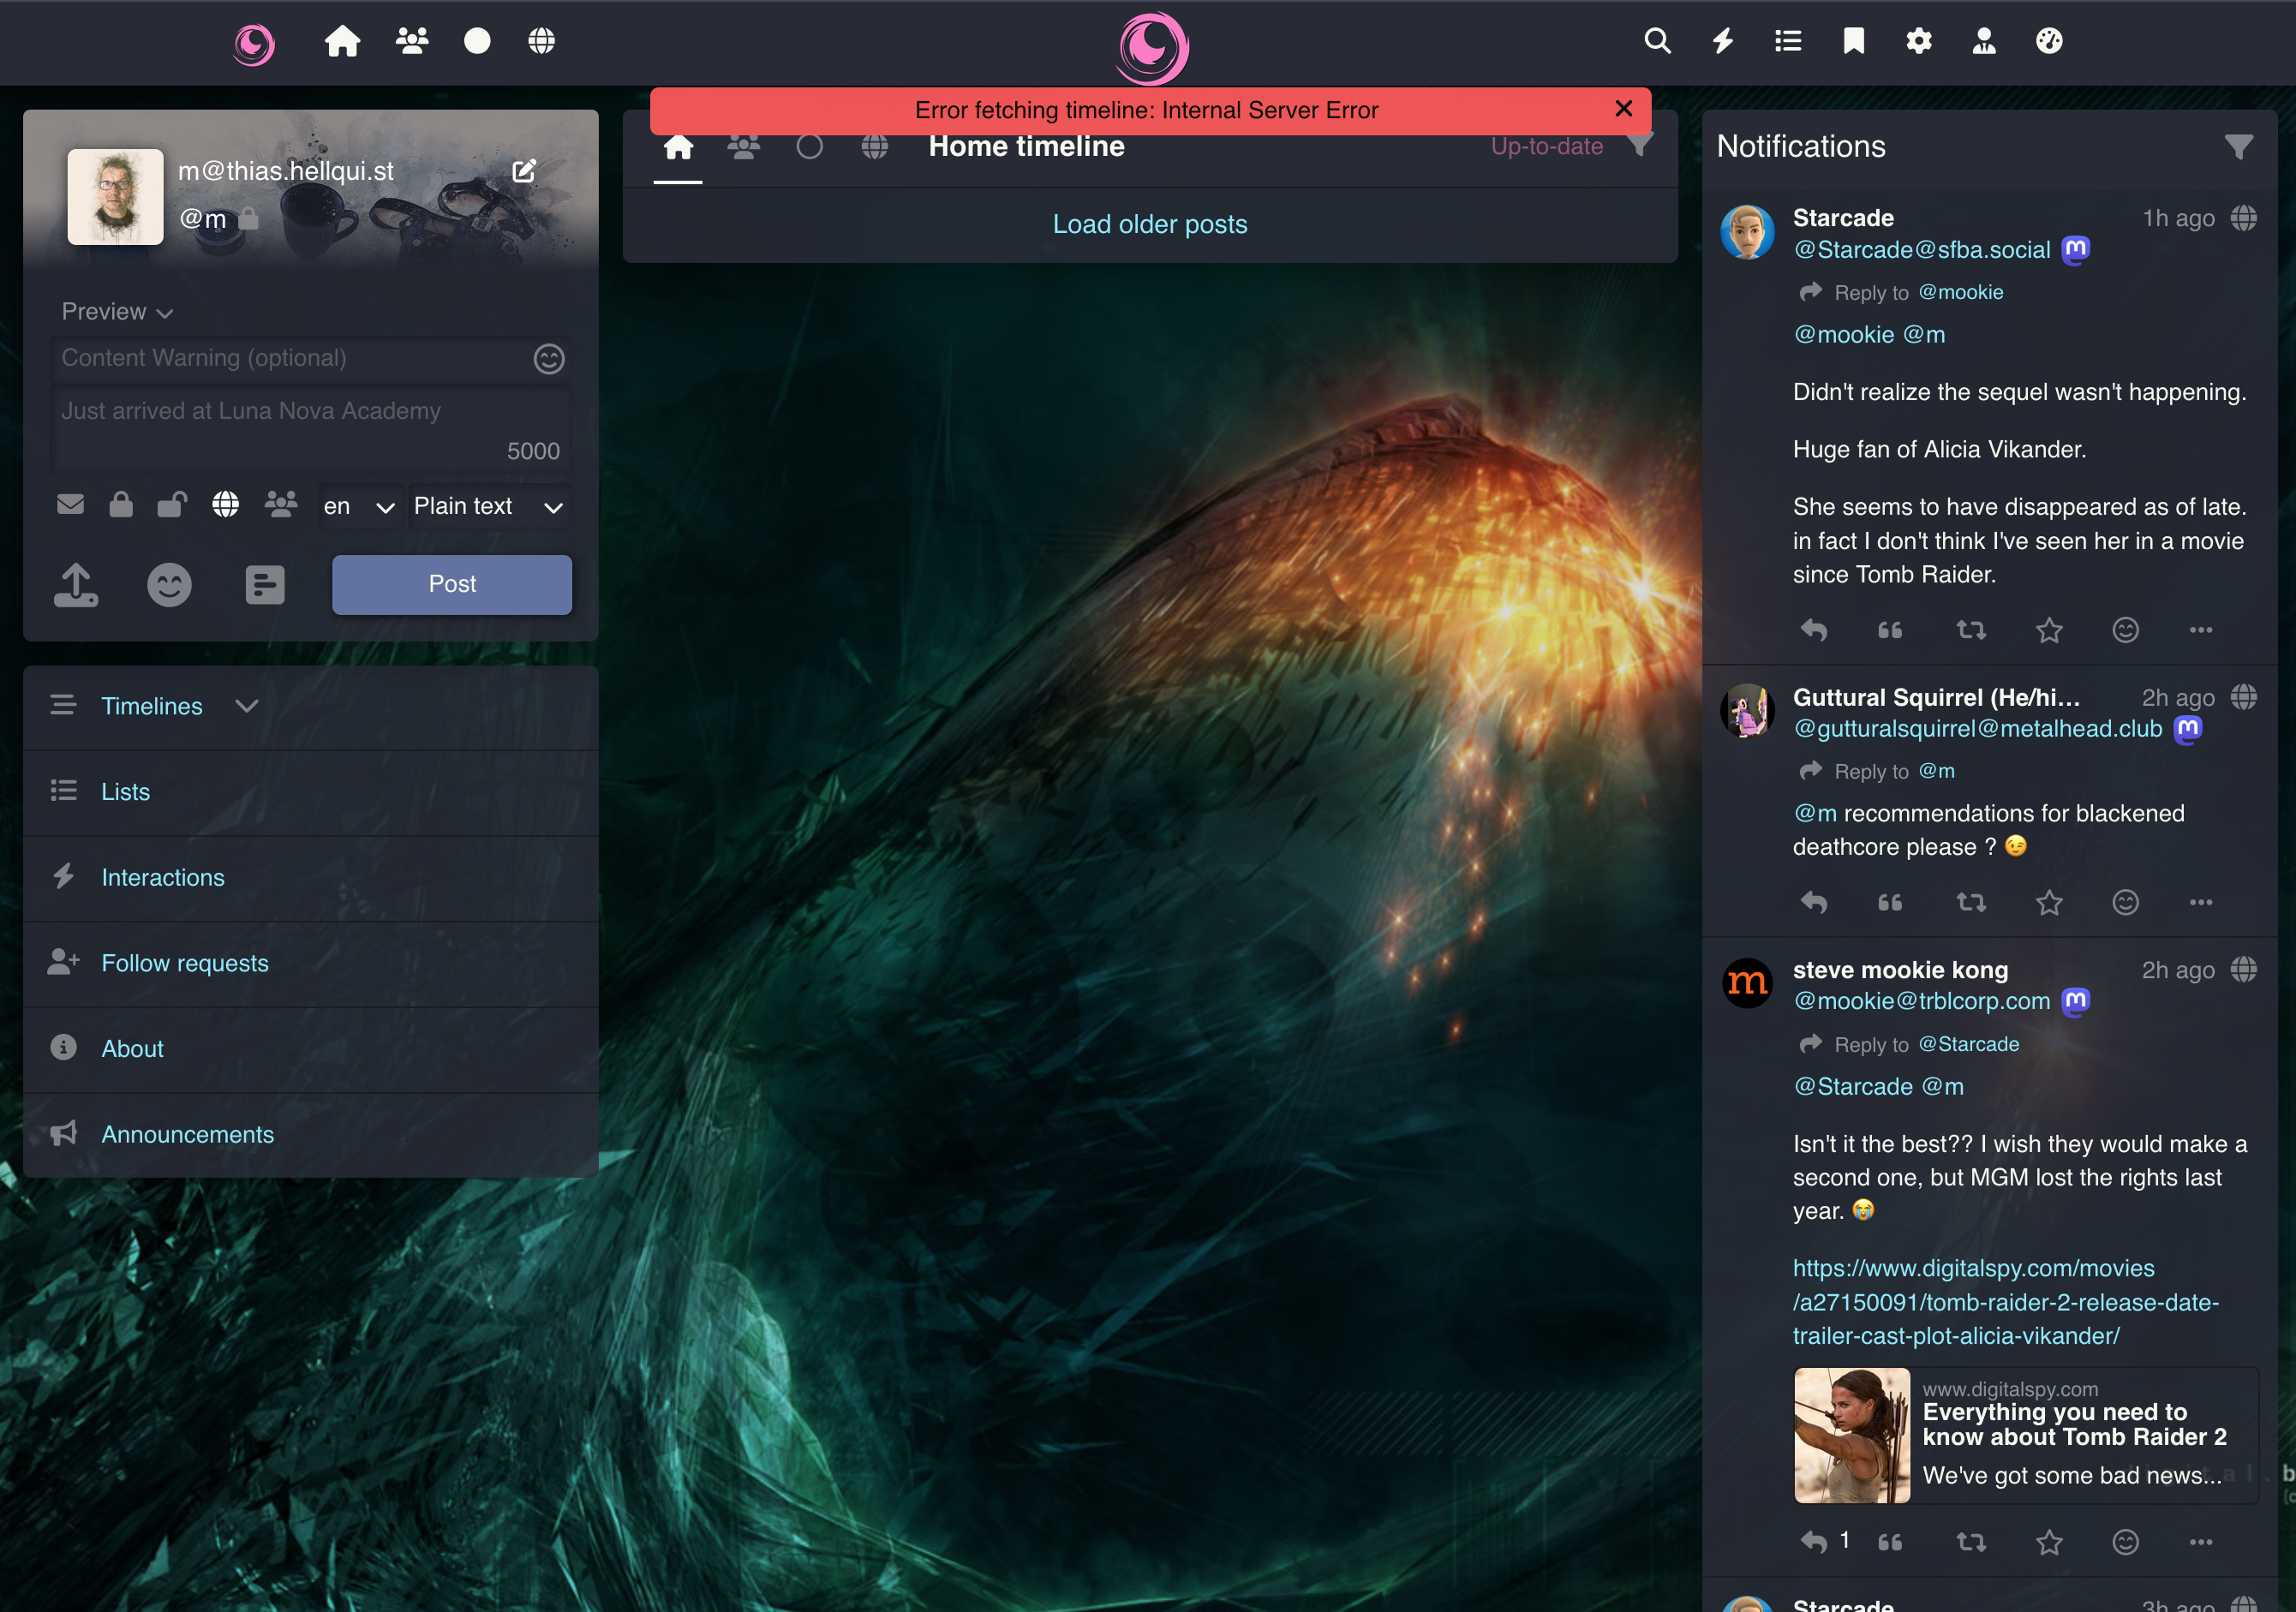2296x1612 pixels.
Task: Click the Up-to-date status text
Action: (1546, 147)
